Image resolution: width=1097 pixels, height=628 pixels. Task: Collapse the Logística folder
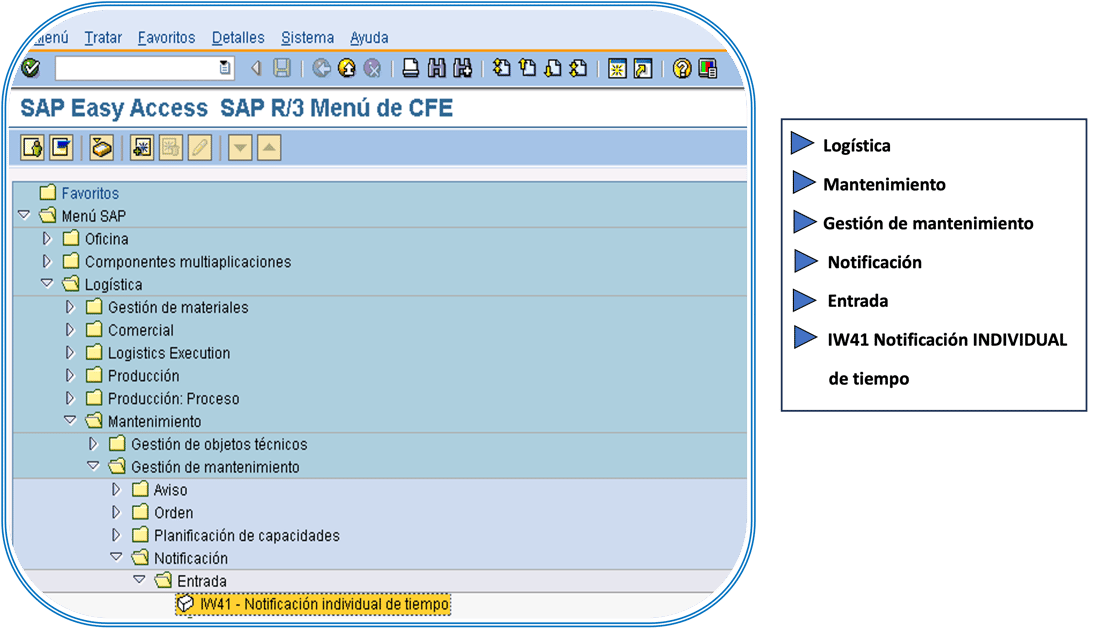[x=48, y=283]
